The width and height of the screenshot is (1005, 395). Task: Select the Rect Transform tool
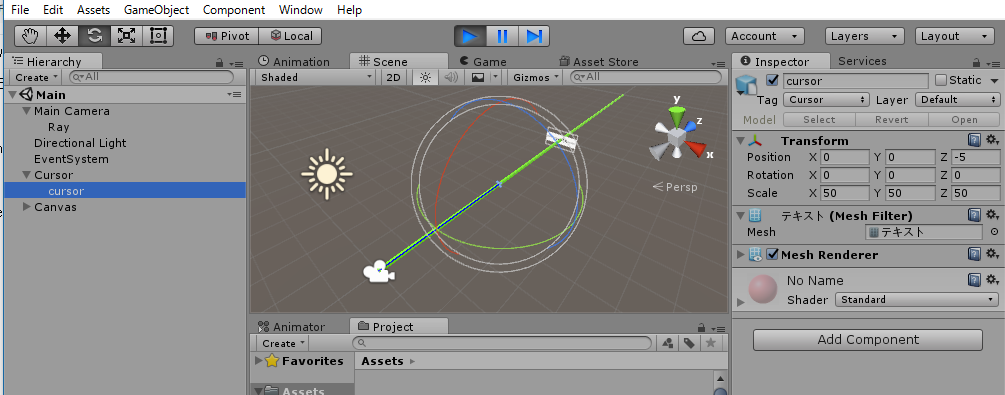coord(158,36)
